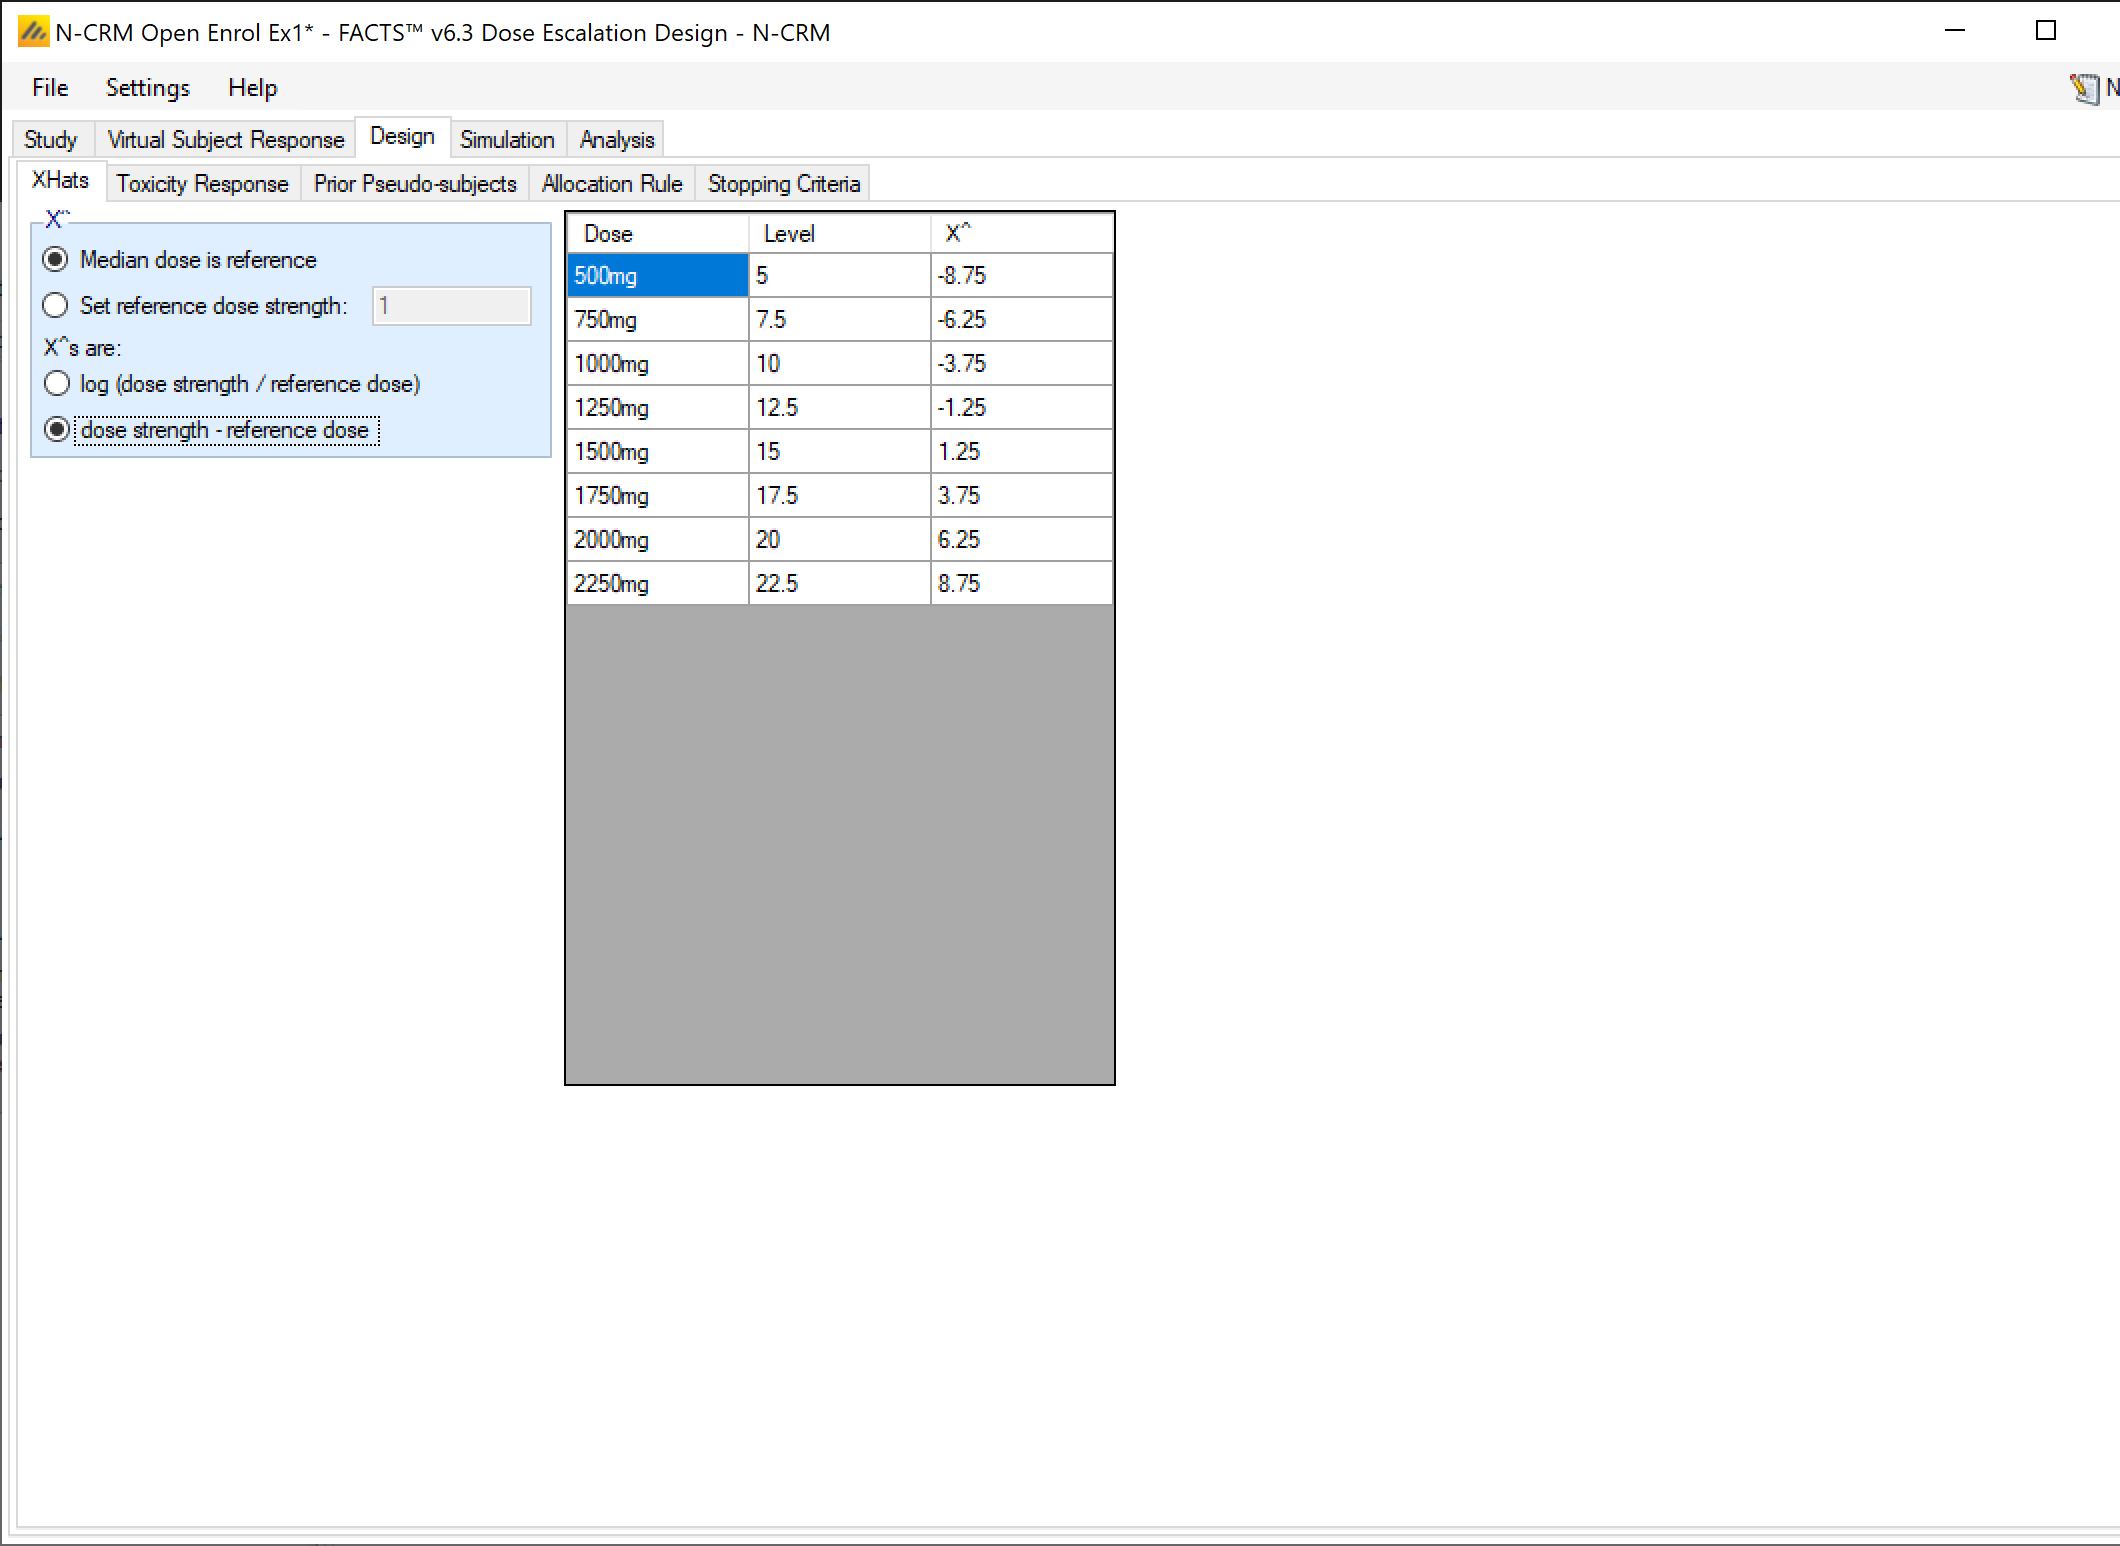
Task: Open the Help menu
Action: point(252,88)
